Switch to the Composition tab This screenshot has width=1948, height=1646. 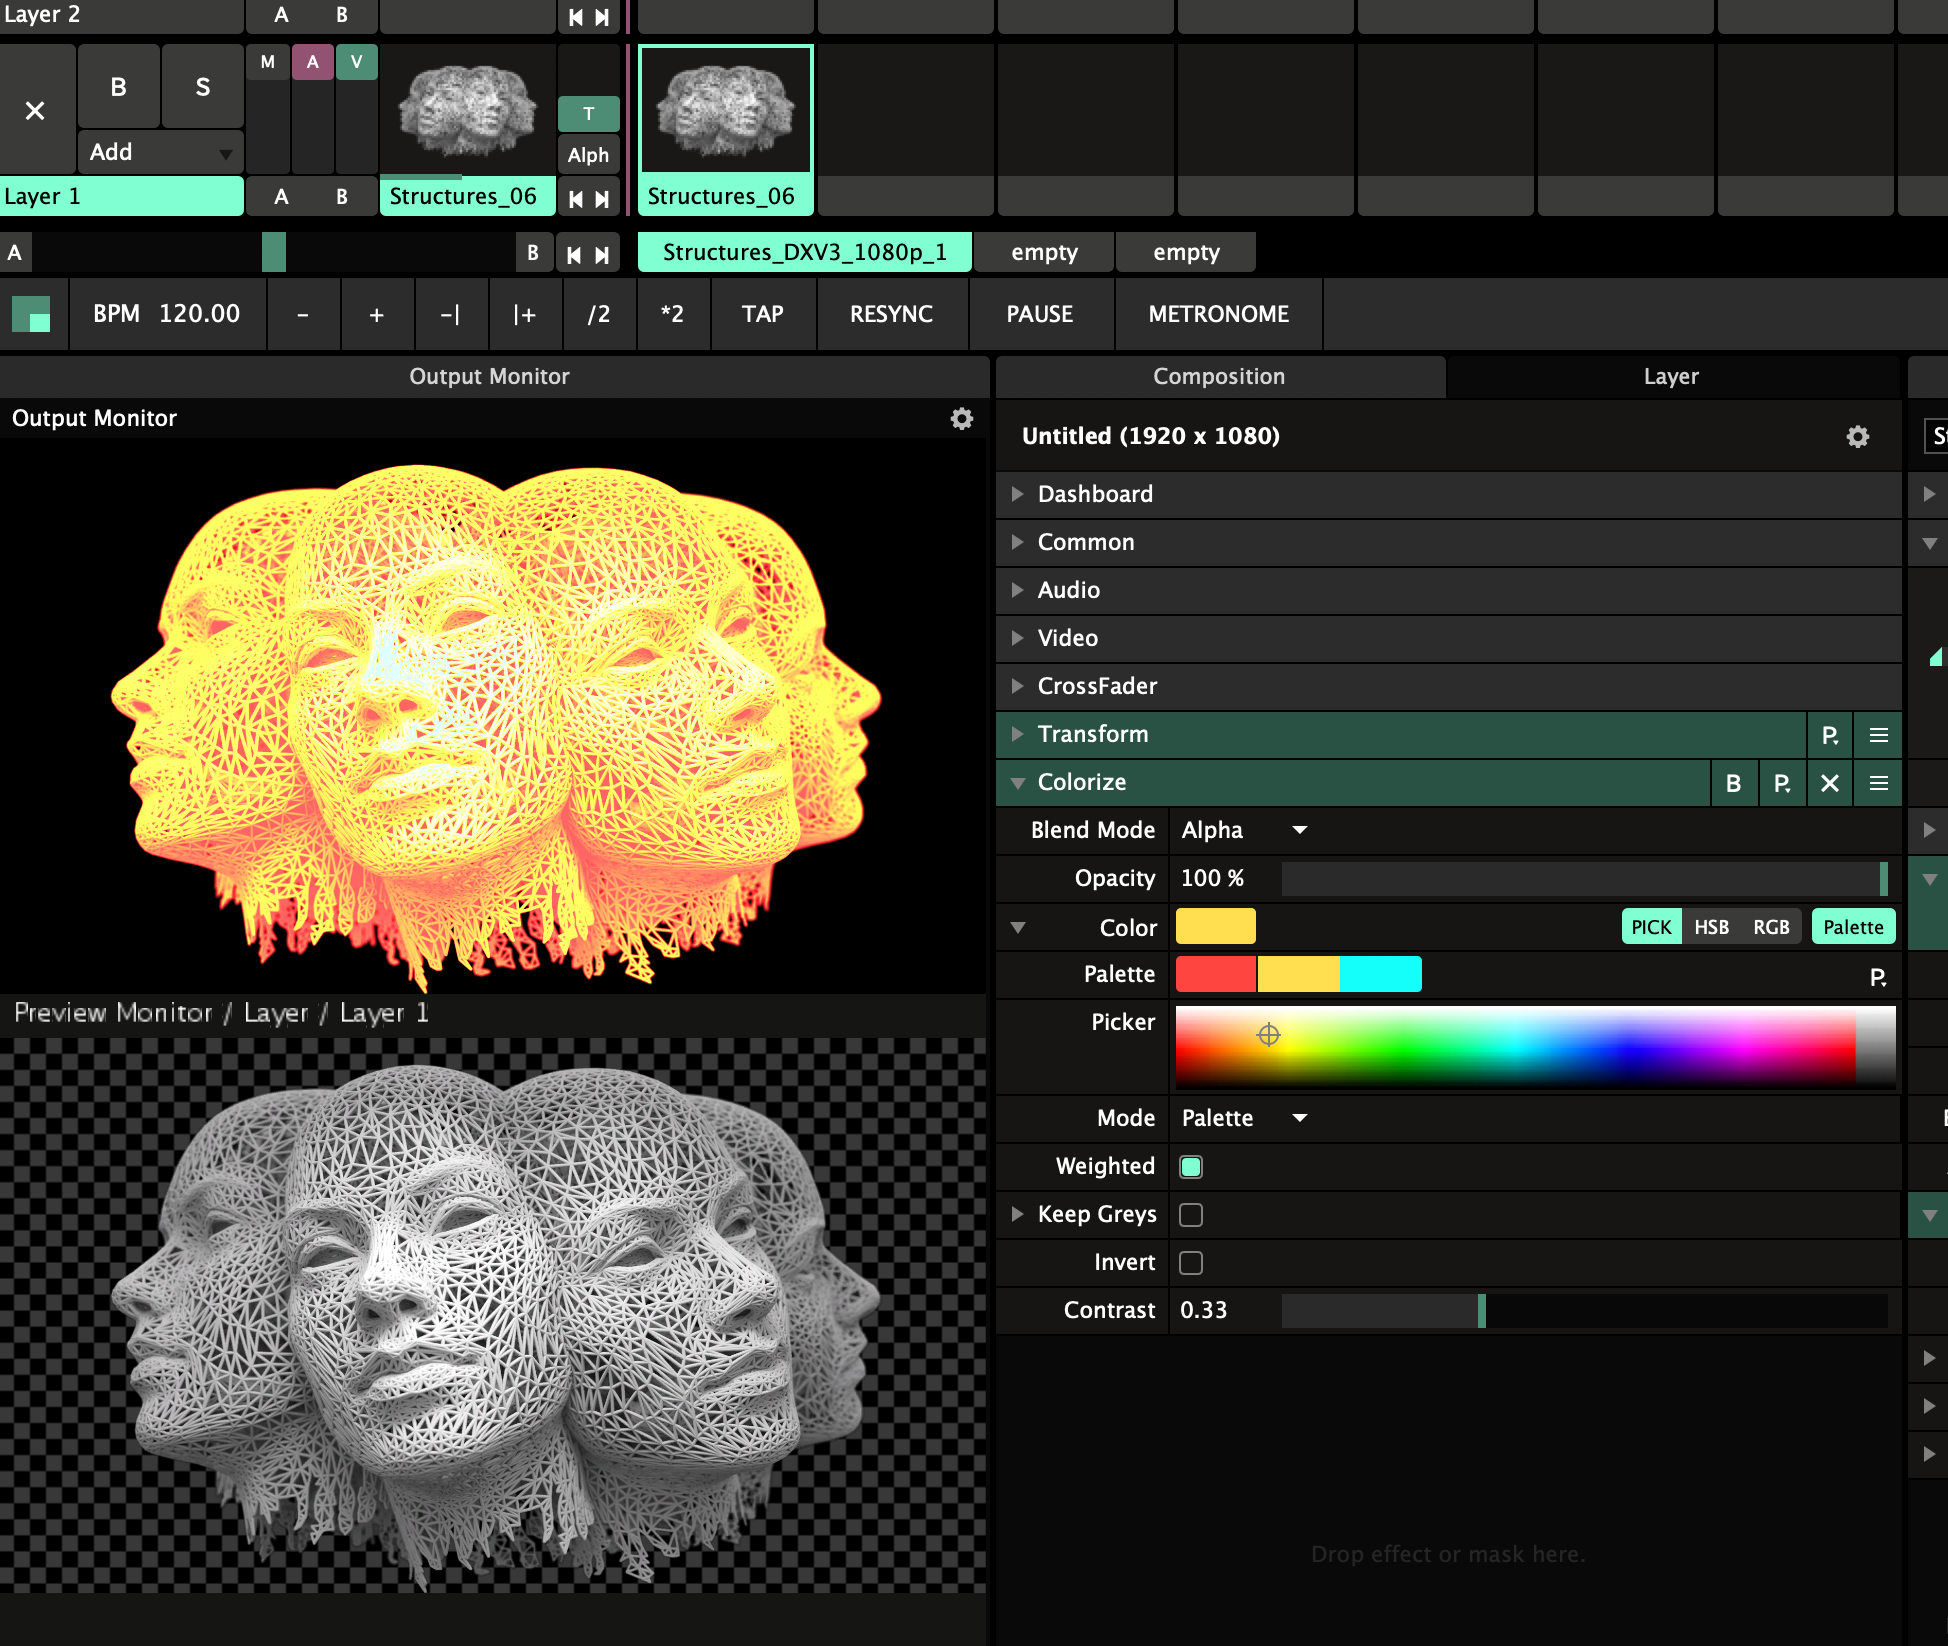pyautogui.click(x=1218, y=377)
